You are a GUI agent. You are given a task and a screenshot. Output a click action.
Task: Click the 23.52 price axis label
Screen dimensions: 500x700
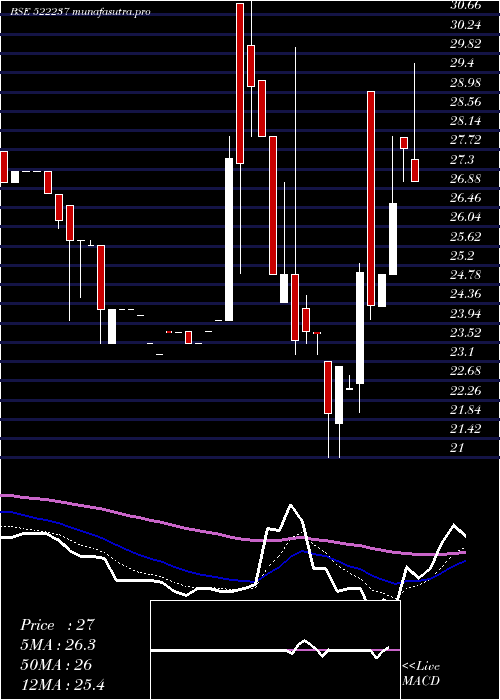(466, 333)
